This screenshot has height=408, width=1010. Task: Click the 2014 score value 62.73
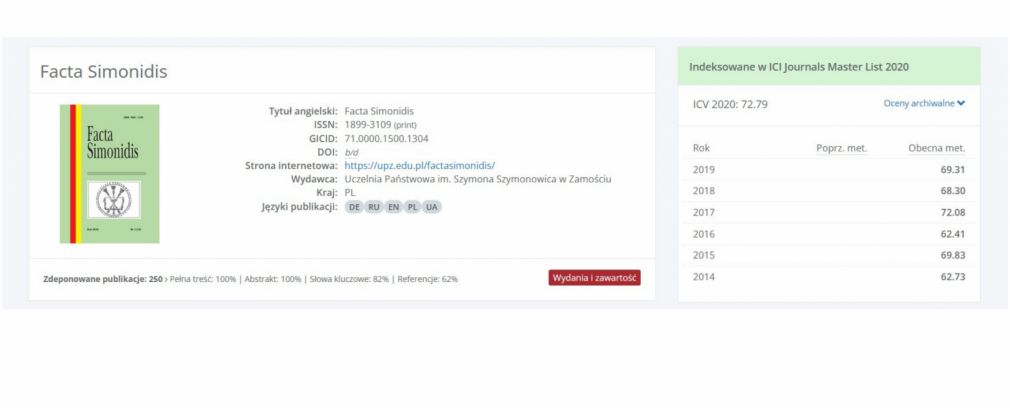pyautogui.click(x=953, y=277)
